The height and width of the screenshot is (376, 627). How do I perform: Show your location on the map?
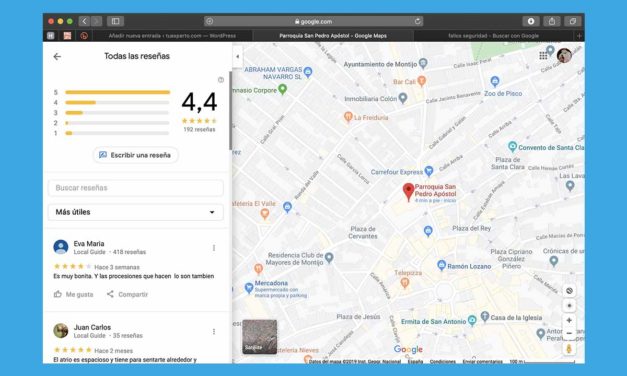pos(569,306)
